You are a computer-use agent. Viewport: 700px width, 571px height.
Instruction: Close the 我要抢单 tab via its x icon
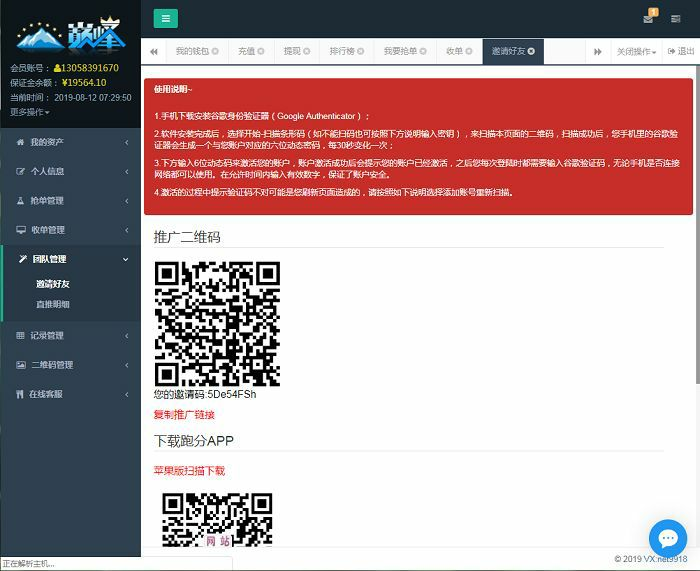(x=423, y=51)
